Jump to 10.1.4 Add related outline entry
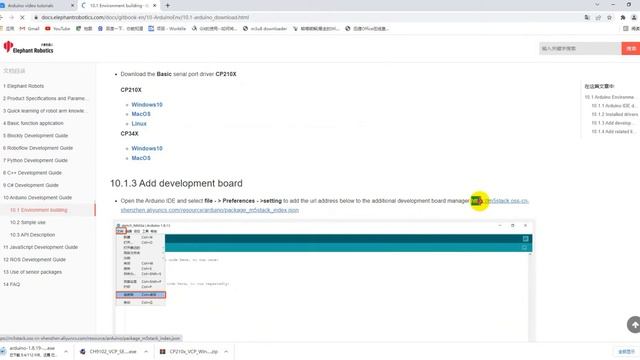The width and height of the screenshot is (640, 360). pos(613,131)
